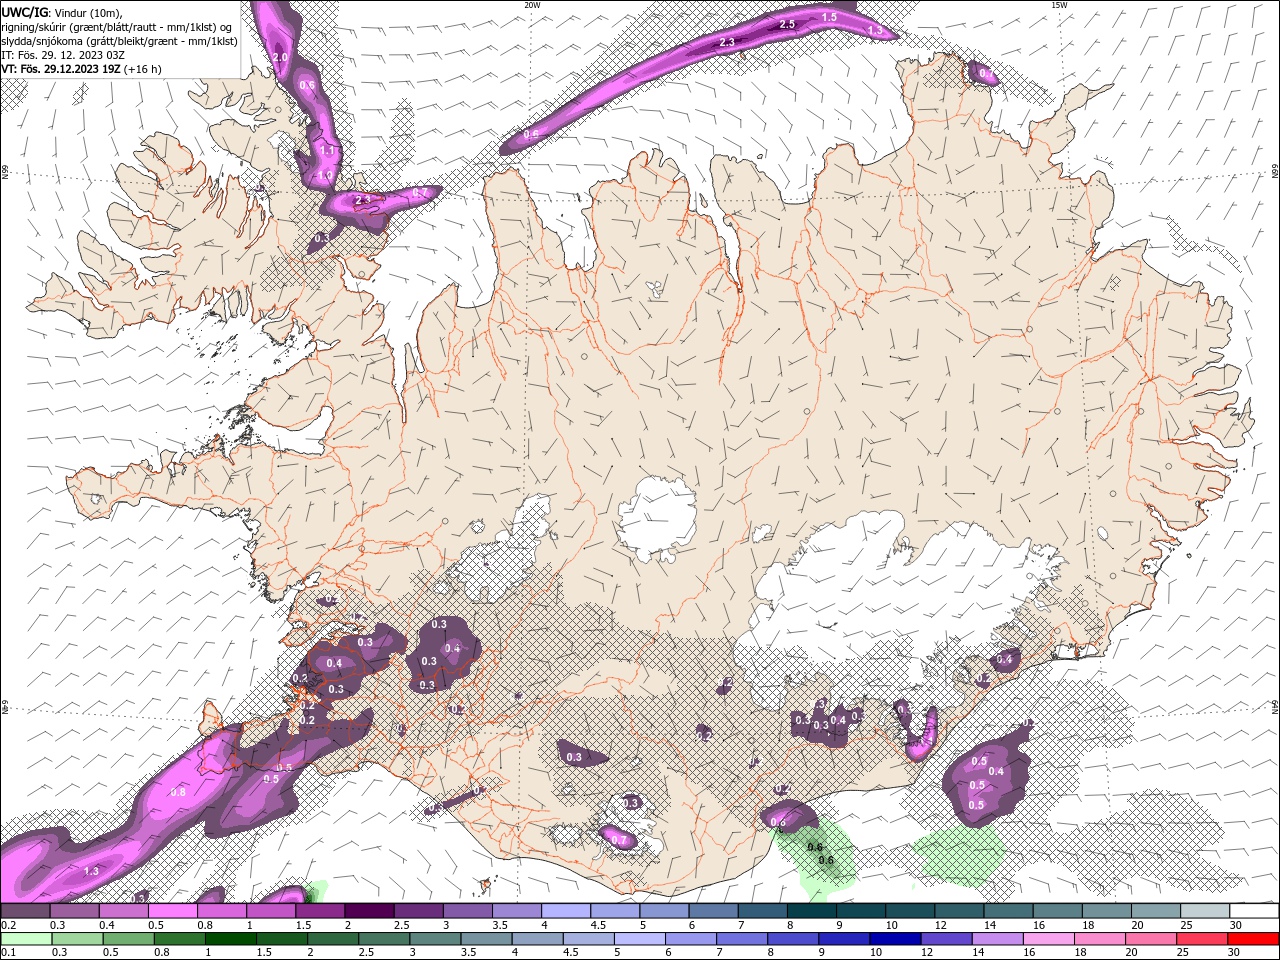Click the '2.5' value on the northern snow band
The width and height of the screenshot is (1280, 960).
pyautogui.click(x=787, y=24)
